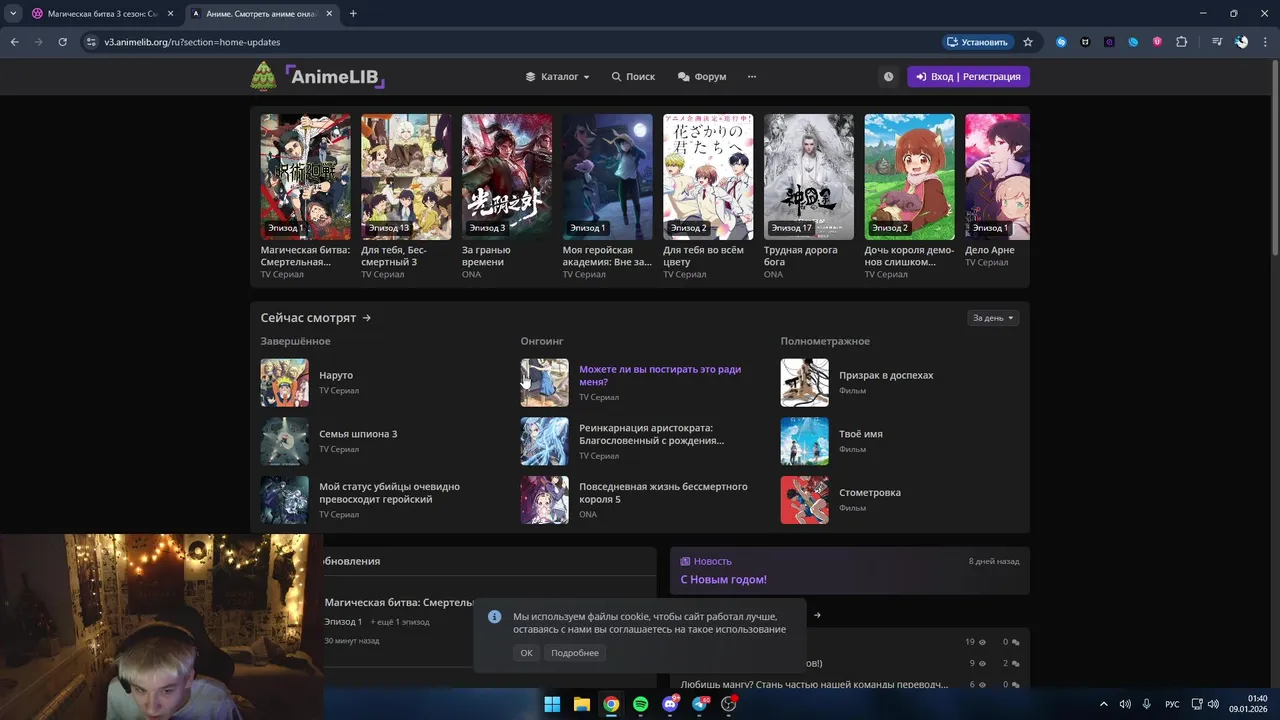Open Моя геройская академия poster
This screenshot has width=1280, height=720.
[x=607, y=176]
